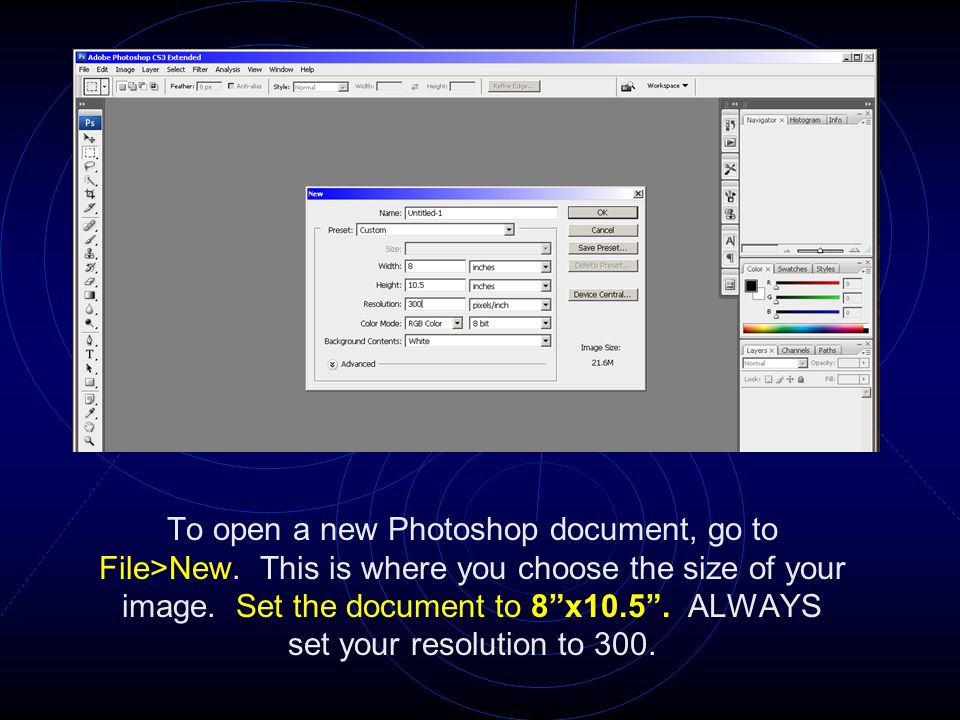Open the Workspace dropdown
The width and height of the screenshot is (960, 720).
(667, 86)
